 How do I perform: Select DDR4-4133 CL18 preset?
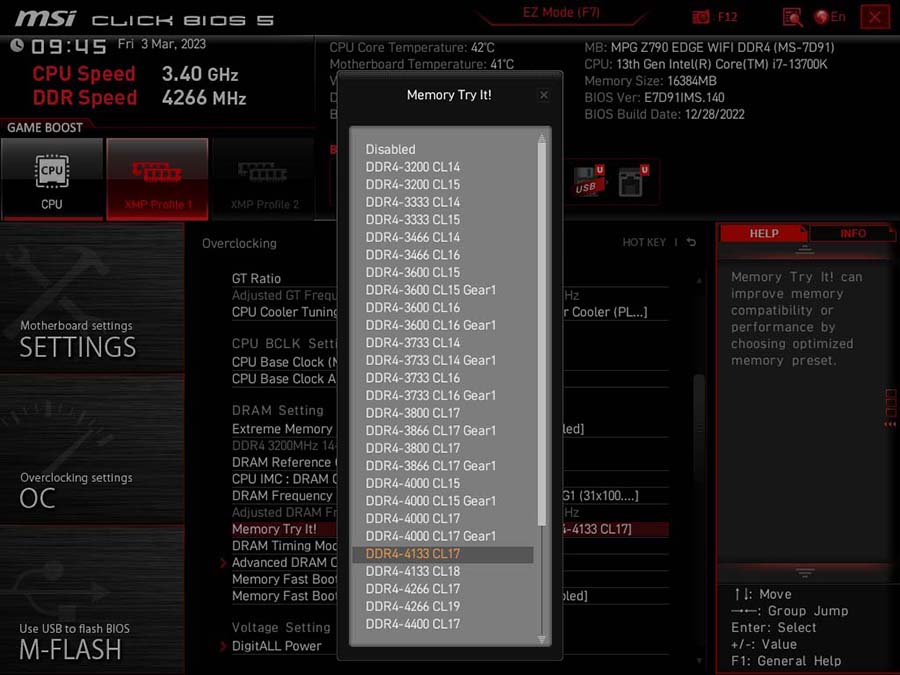(x=413, y=572)
